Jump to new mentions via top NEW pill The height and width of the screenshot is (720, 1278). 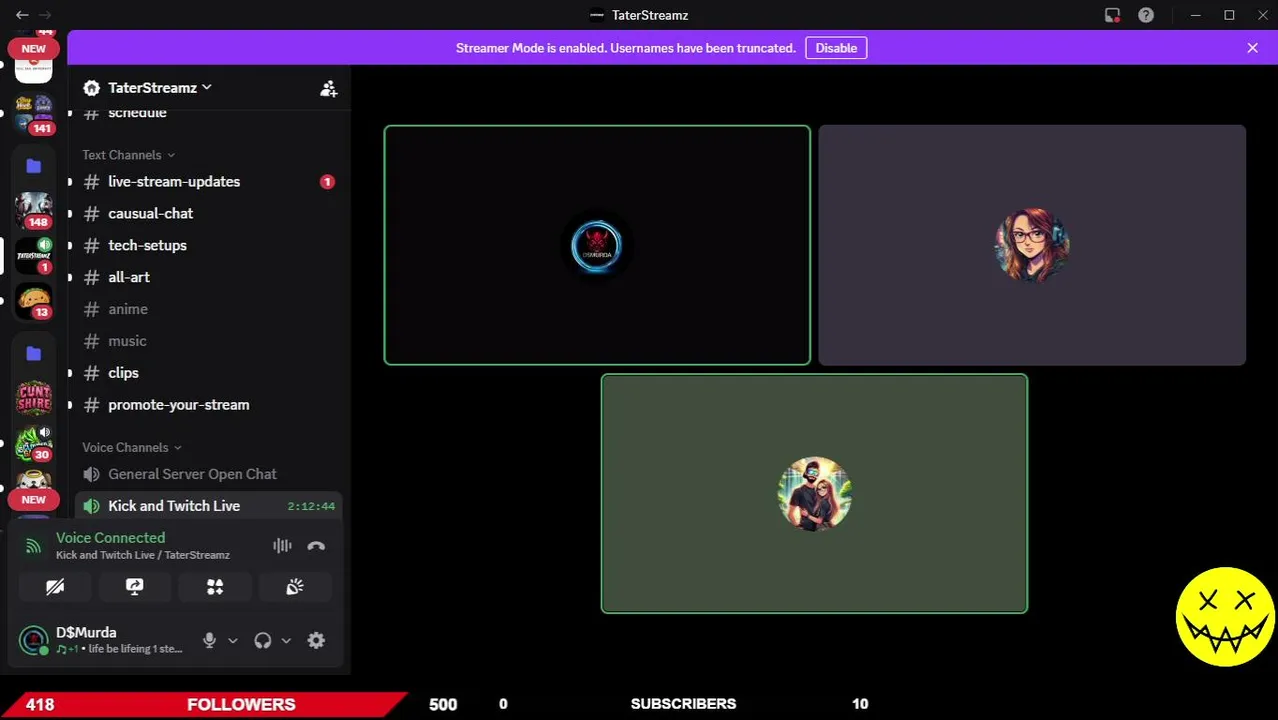[33, 49]
